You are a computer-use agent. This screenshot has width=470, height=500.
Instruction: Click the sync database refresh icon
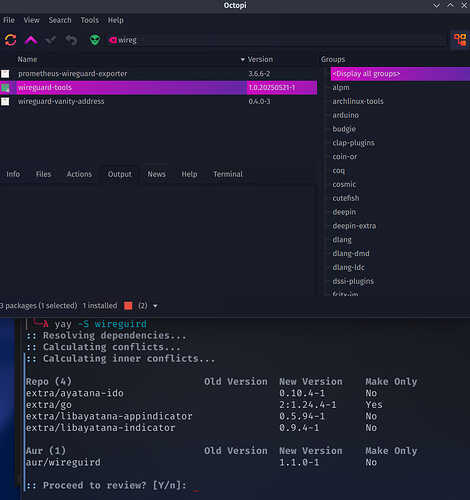(x=11, y=40)
